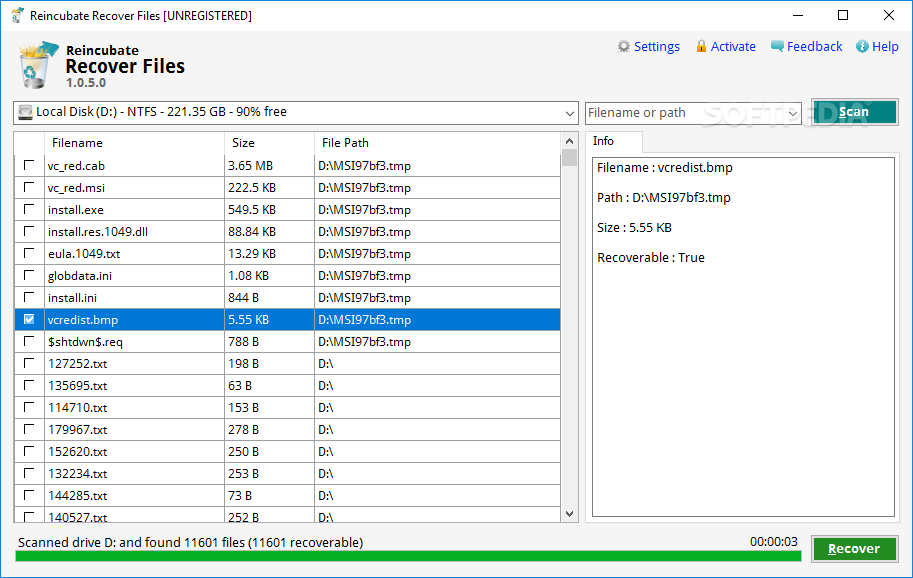Viewport: 913px width, 578px height.
Task: Check the 132234.txt checkbox
Action: click(x=29, y=473)
